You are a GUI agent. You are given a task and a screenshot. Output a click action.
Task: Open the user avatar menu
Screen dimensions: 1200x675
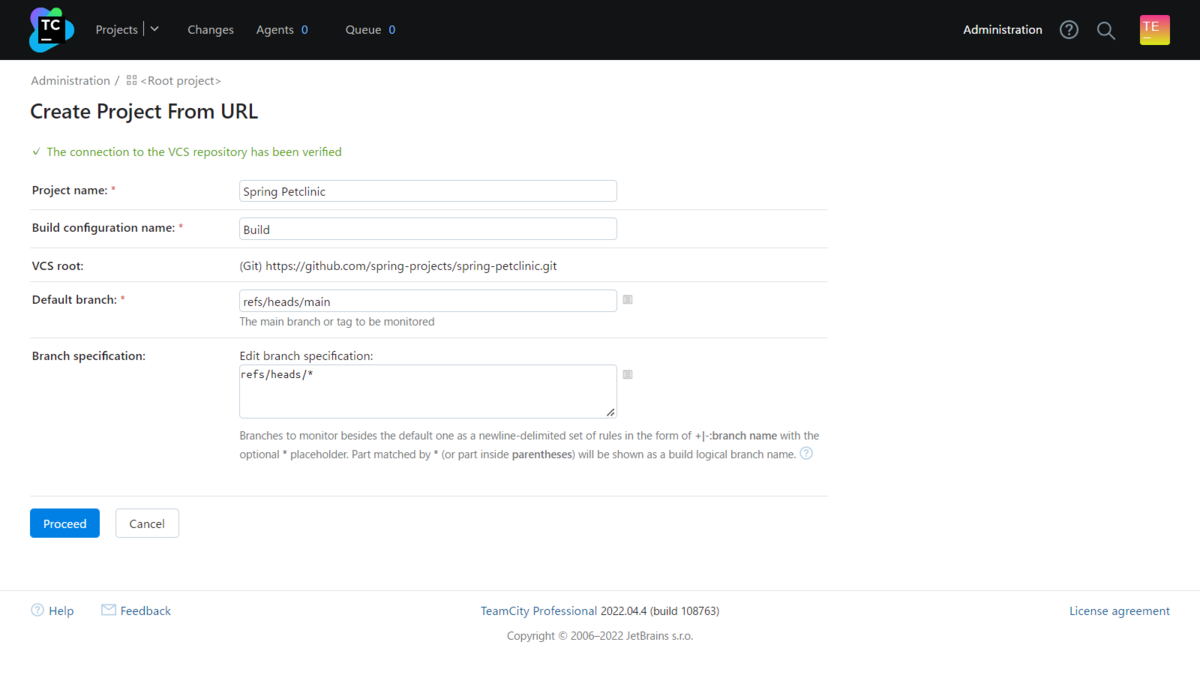pos(1154,30)
